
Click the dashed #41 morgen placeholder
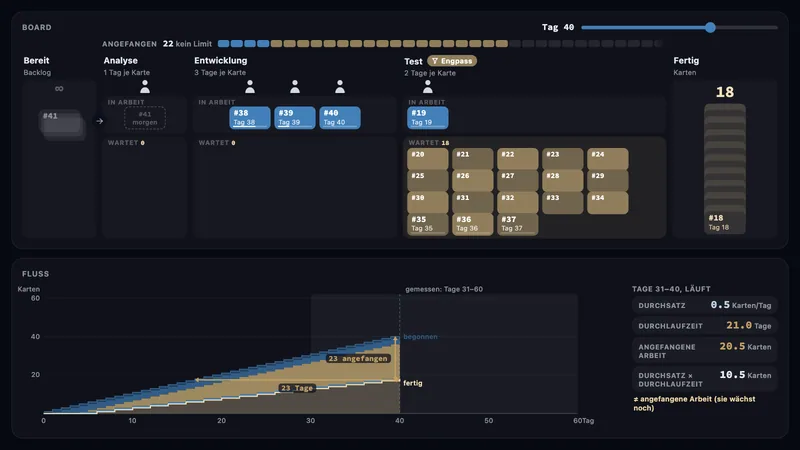[145, 118]
